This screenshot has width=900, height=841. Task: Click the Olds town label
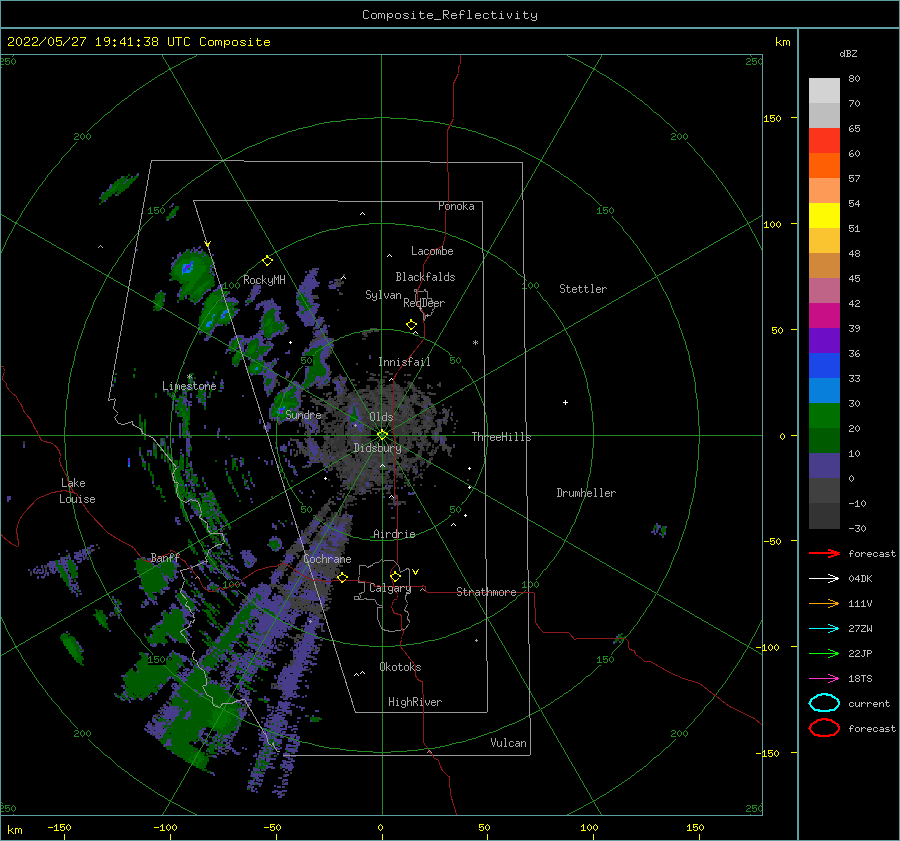point(381,417)
